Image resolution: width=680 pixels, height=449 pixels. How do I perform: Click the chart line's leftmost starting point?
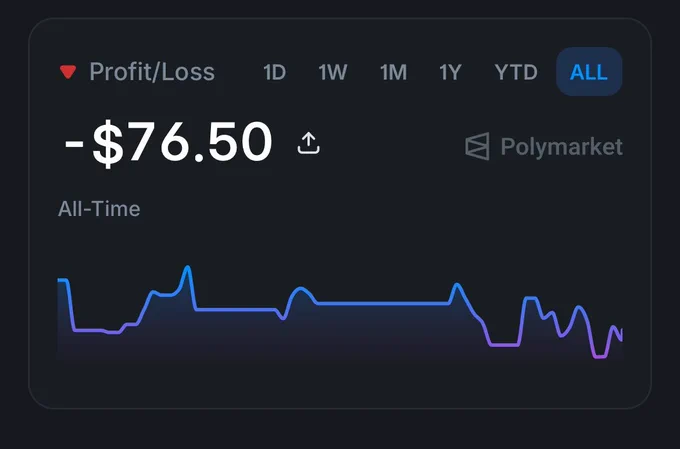59,280
